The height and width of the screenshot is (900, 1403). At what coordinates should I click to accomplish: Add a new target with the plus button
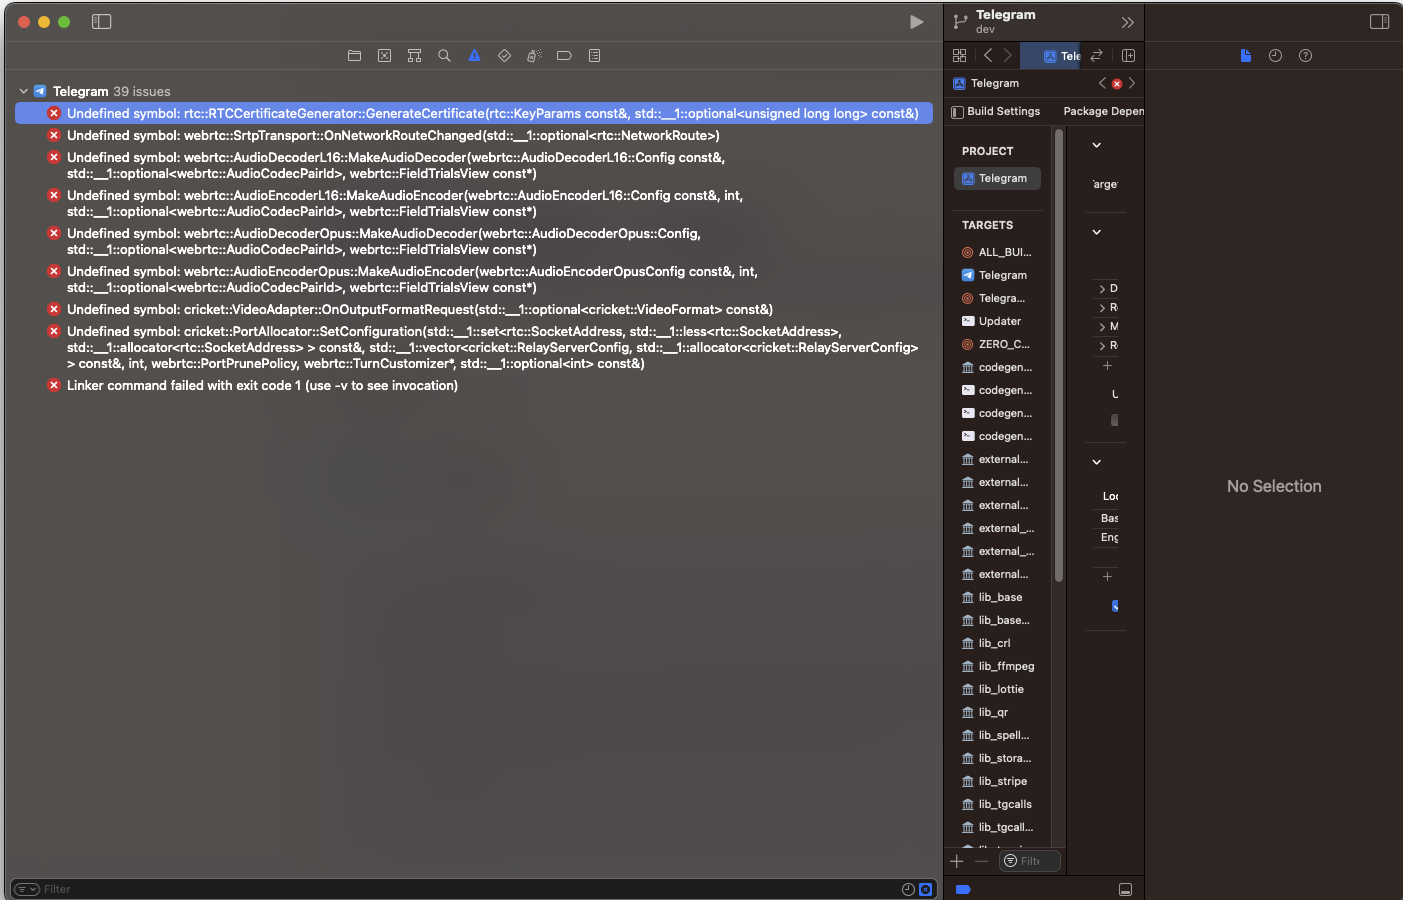pos(956,860)
